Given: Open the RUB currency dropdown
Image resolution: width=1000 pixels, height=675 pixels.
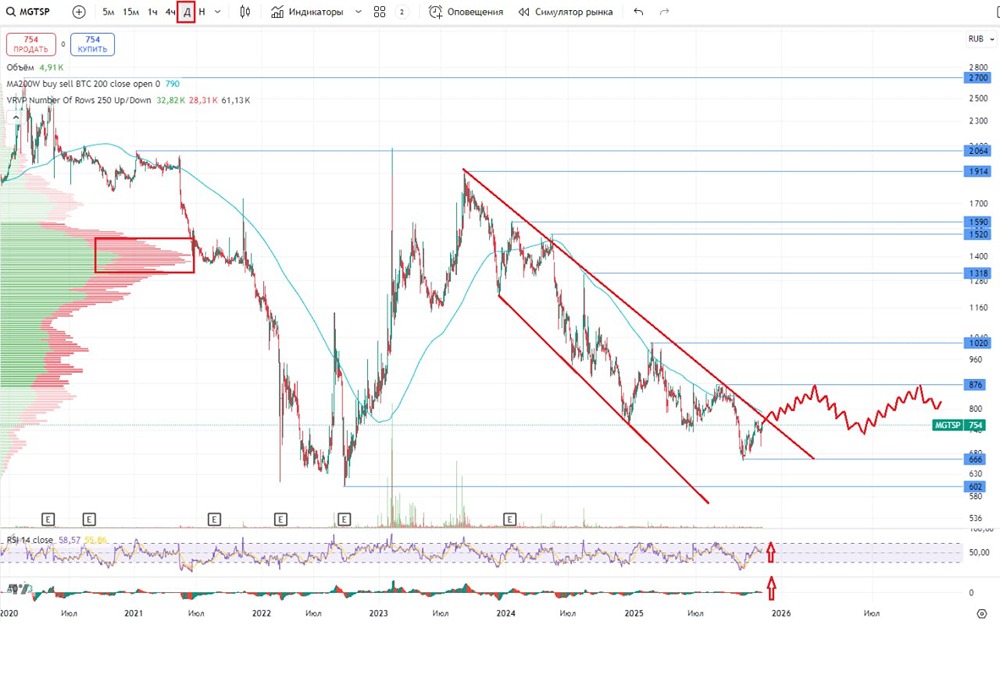Looking at the screenshot, I should click(981, 39).
